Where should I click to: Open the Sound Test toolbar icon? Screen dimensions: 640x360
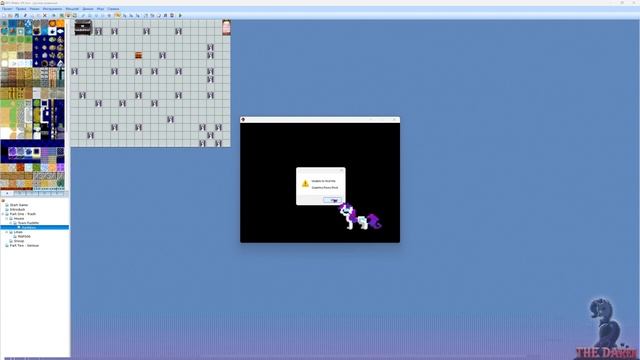tap(165, 16)
